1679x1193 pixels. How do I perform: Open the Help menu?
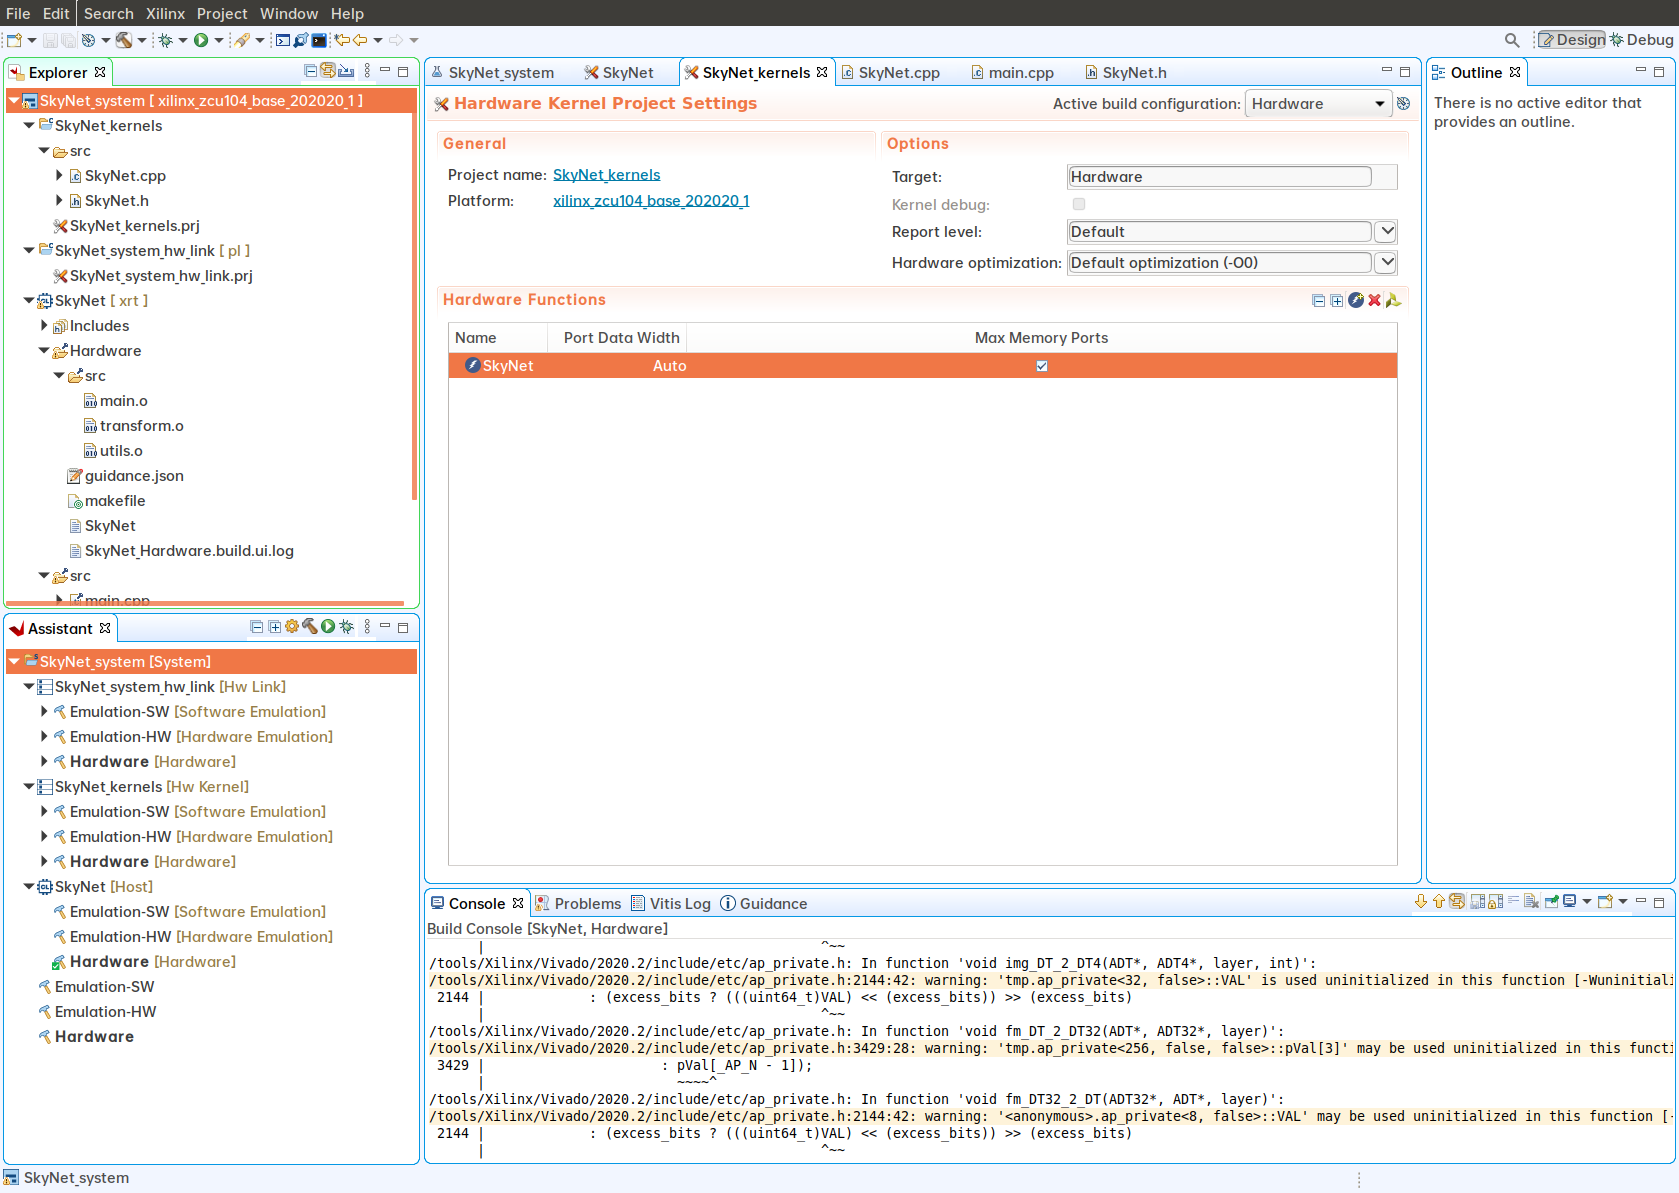tap(347, 13)
